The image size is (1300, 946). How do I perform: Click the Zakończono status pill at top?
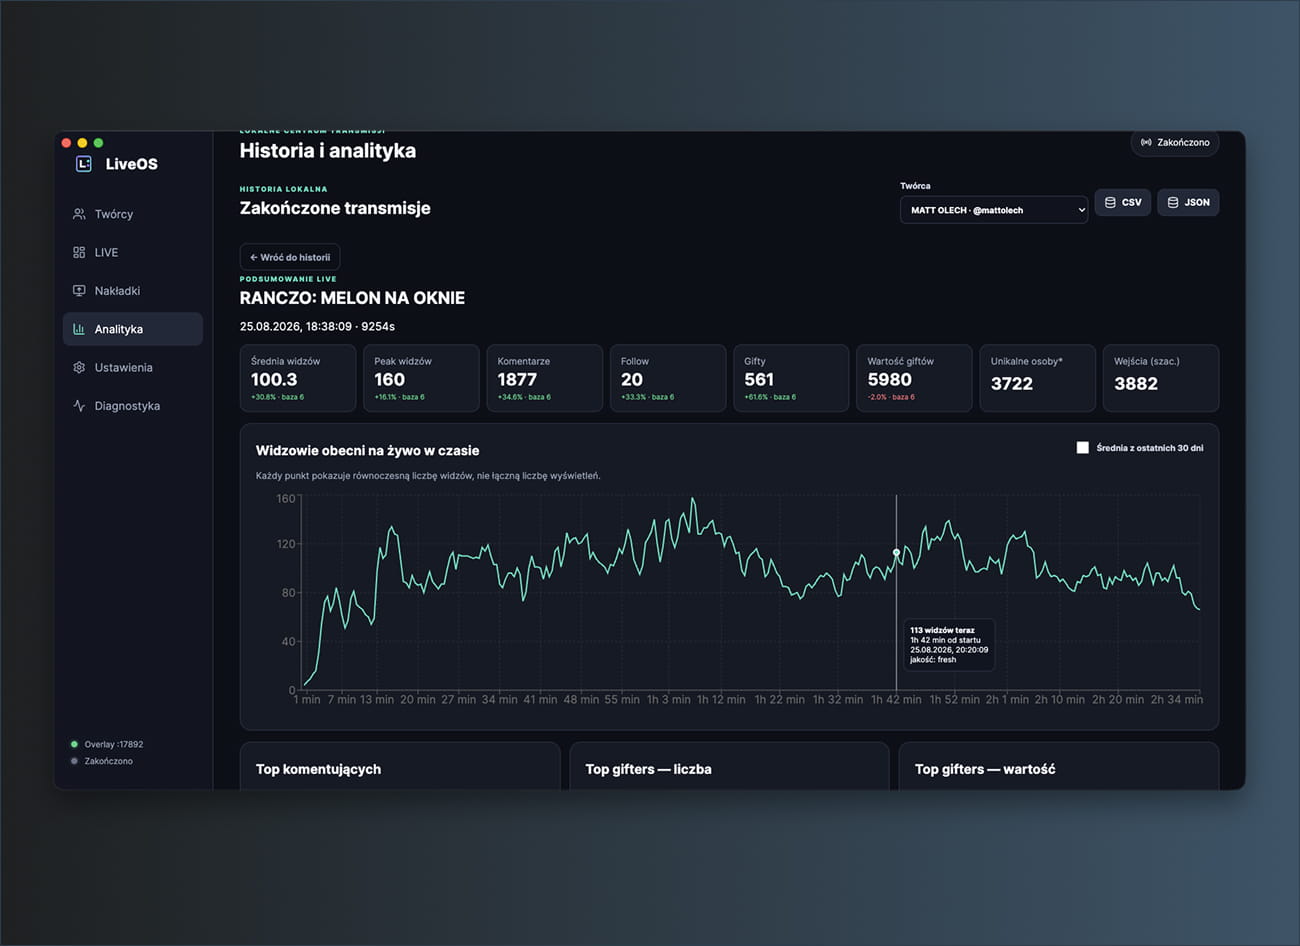click(1175, 143)
